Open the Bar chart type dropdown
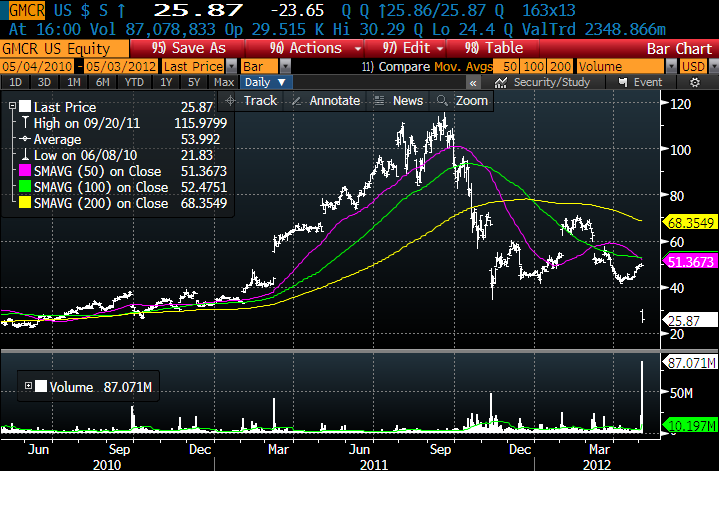This screenshot has width=719, height=512. pos(285,66)
